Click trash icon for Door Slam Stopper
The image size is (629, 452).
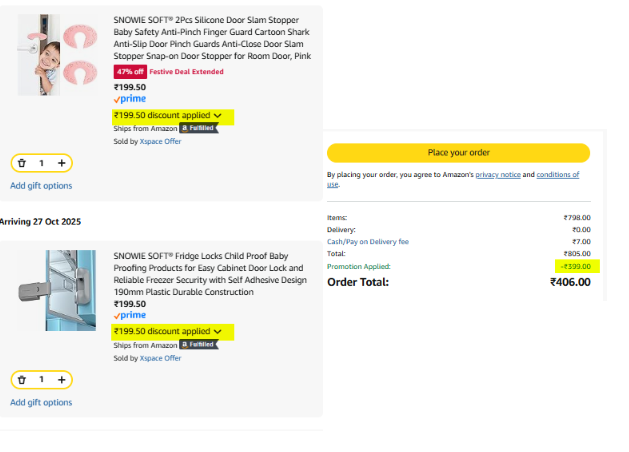pos(22,163)
